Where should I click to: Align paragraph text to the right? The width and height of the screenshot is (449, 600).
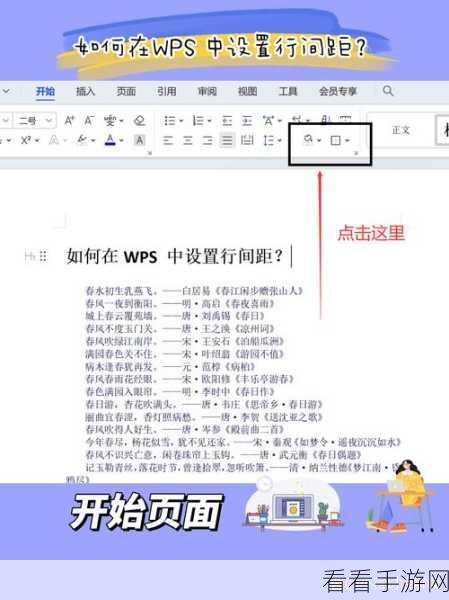pos(207,140)
